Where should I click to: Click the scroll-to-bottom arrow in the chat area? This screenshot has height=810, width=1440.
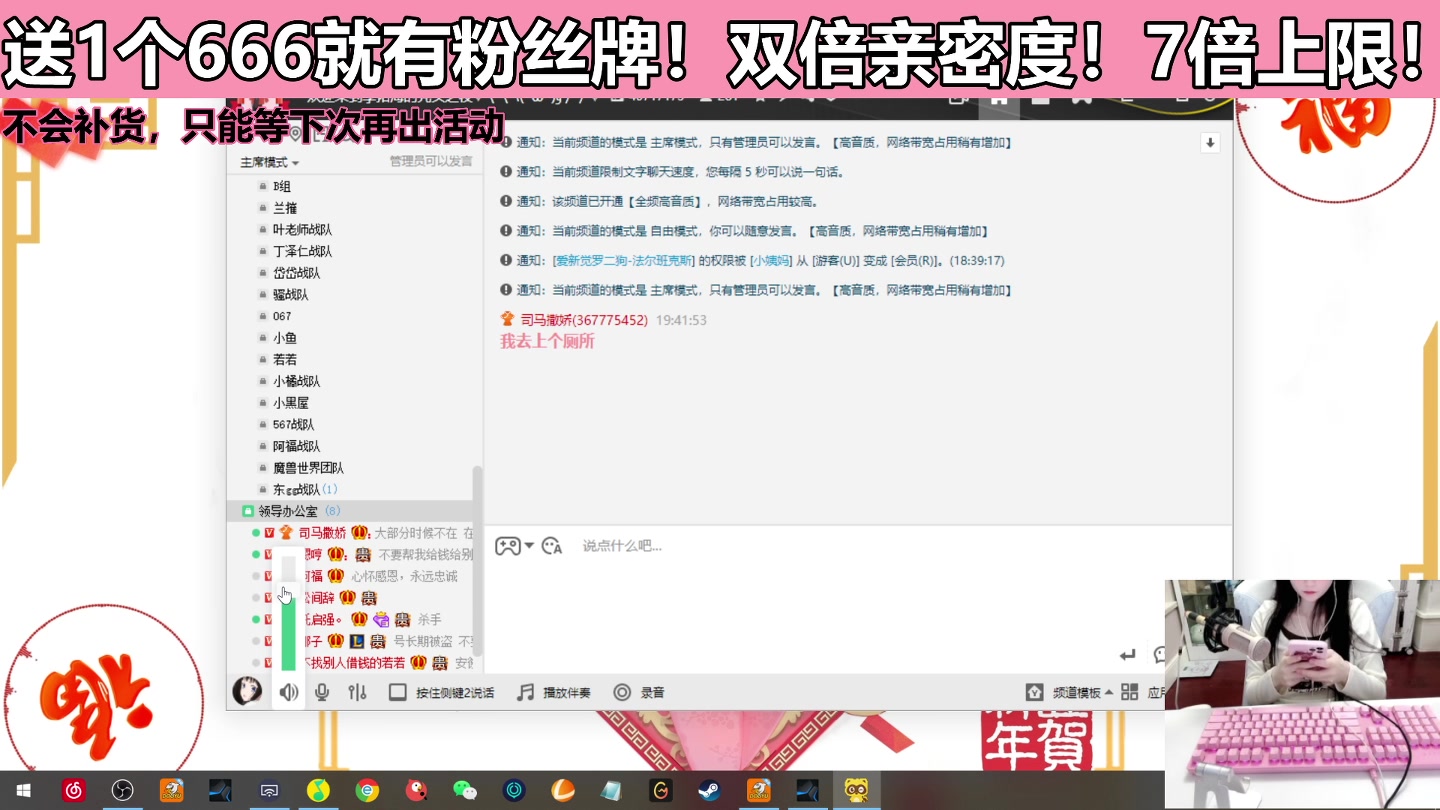(1210, 142)
